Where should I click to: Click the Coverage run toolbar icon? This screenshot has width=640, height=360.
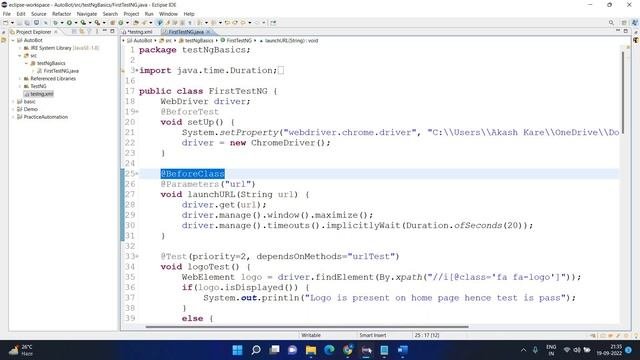click(x=83, y=22)
